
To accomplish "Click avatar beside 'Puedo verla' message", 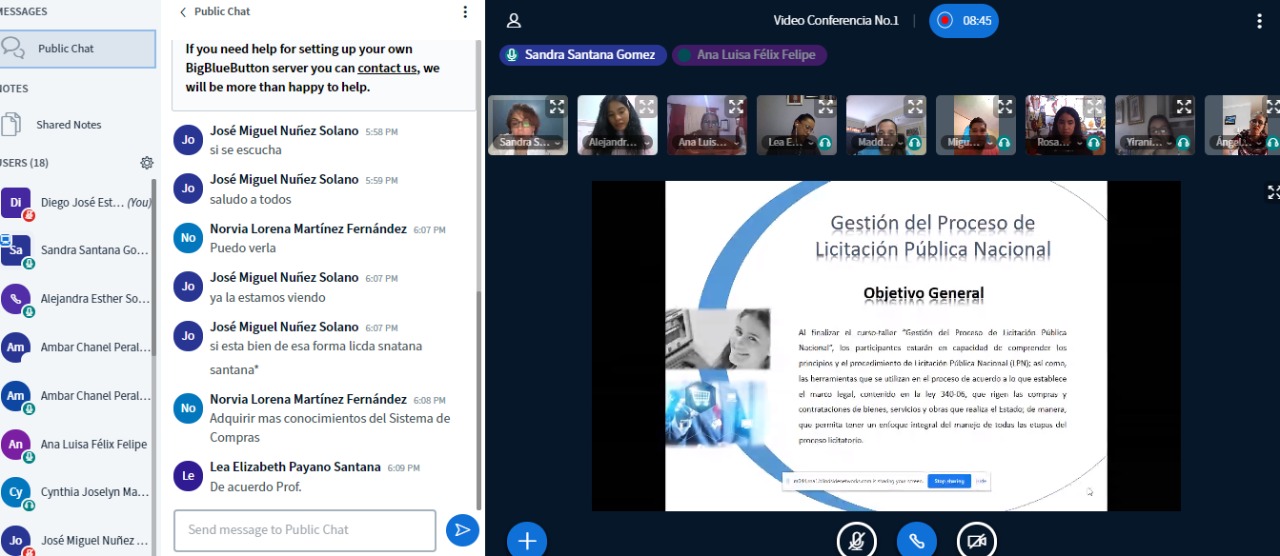I will pos(187,238).
